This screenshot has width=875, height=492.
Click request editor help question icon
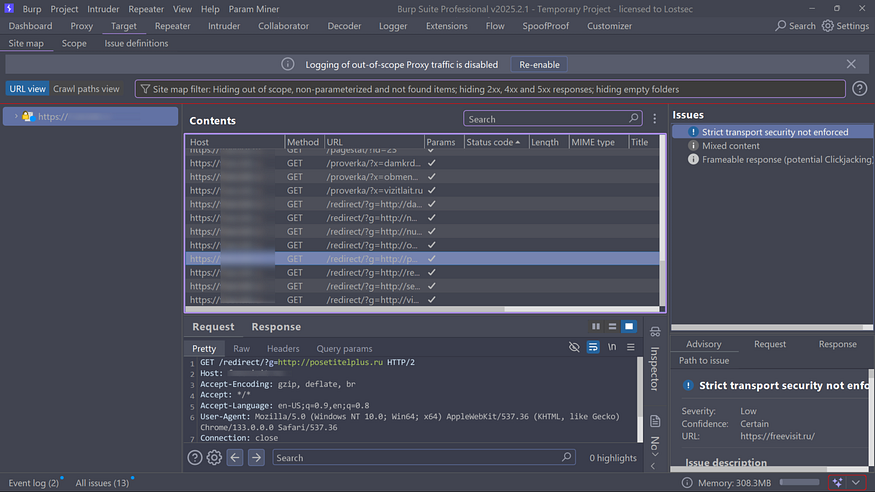[x=195, y=458]
